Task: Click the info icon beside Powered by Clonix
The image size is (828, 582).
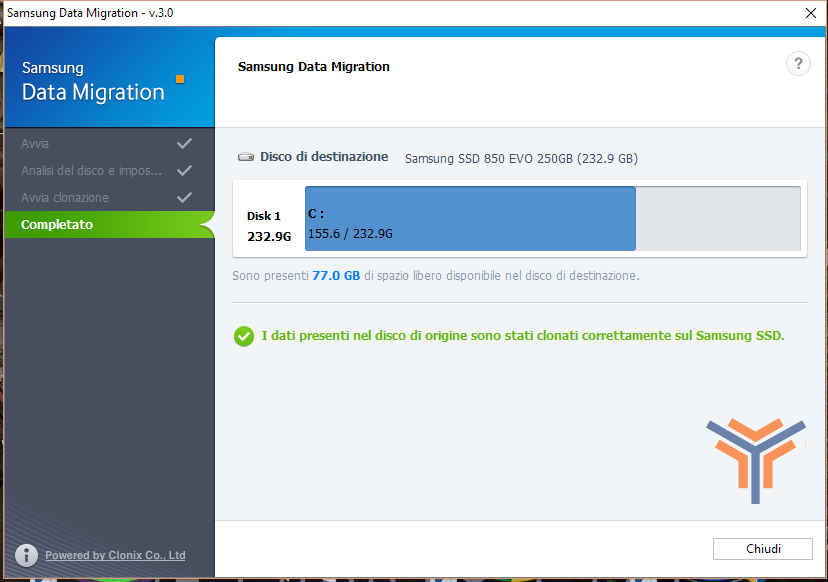Action: tap(26, 555)
